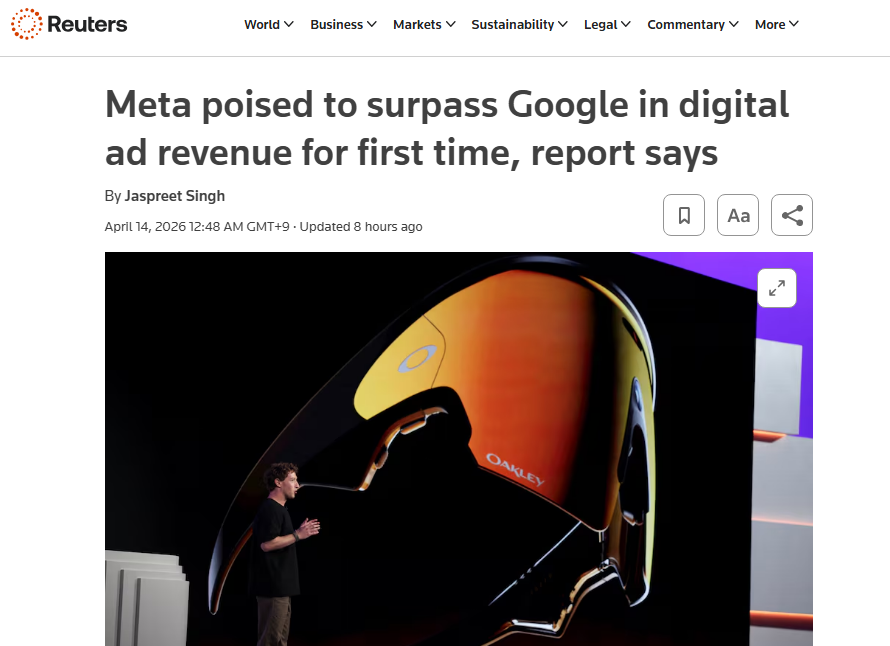Image resolution: width=890 pixels, height=646 pixels.
Task: Expand the article image to fullscreen
Action: (x=777, y=287)
